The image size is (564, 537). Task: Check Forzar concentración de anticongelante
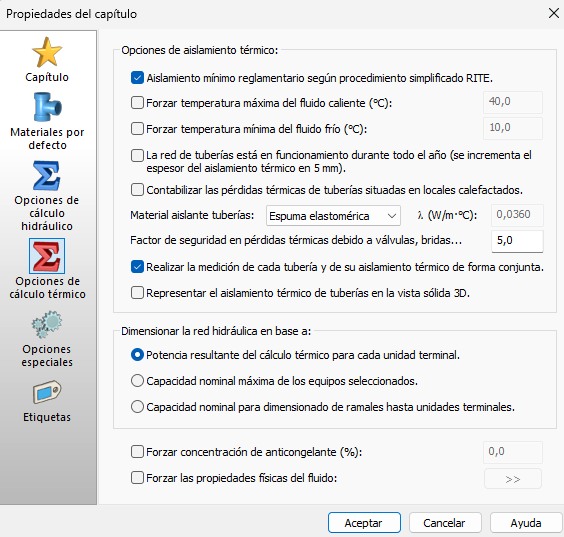[137, 451]
